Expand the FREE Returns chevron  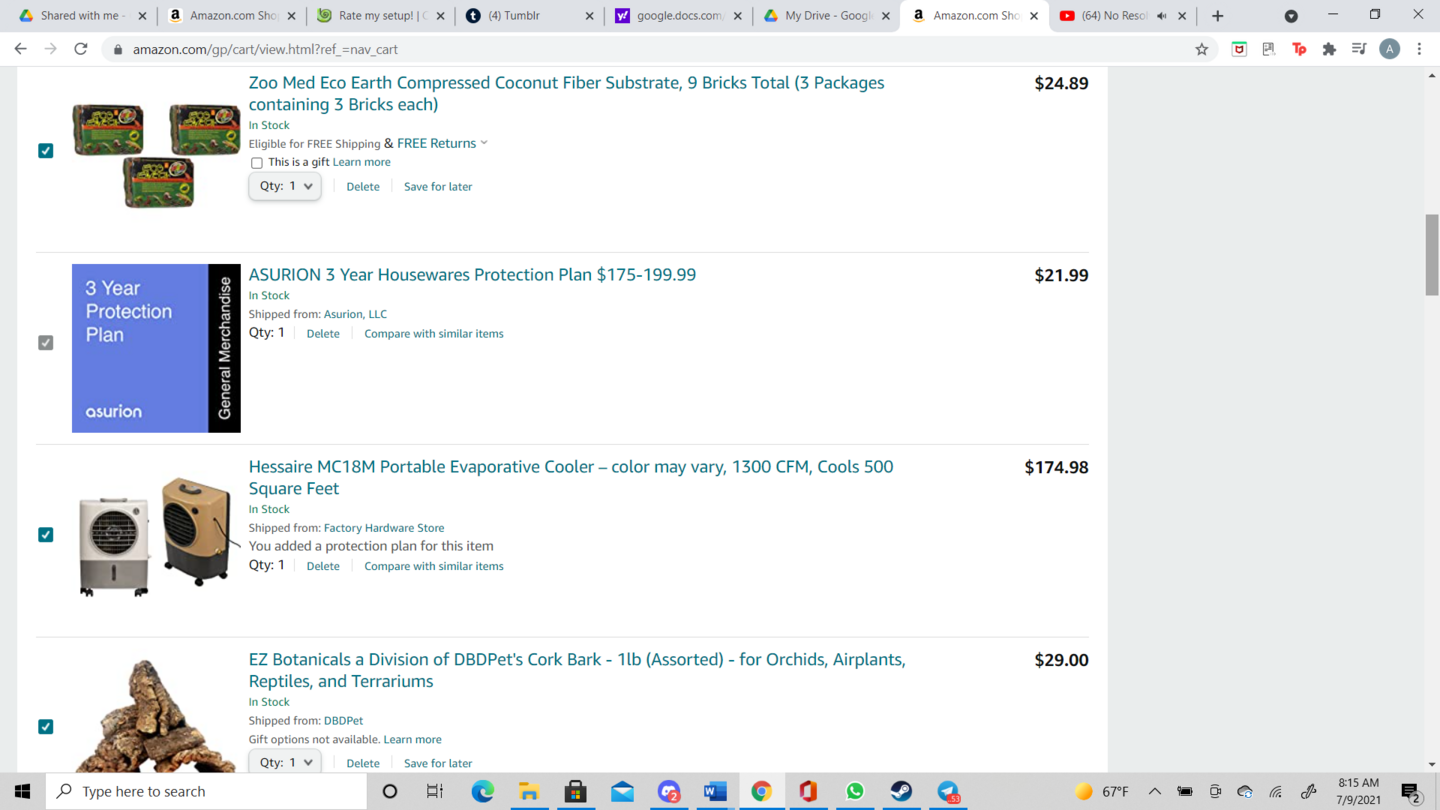[484, 143]
